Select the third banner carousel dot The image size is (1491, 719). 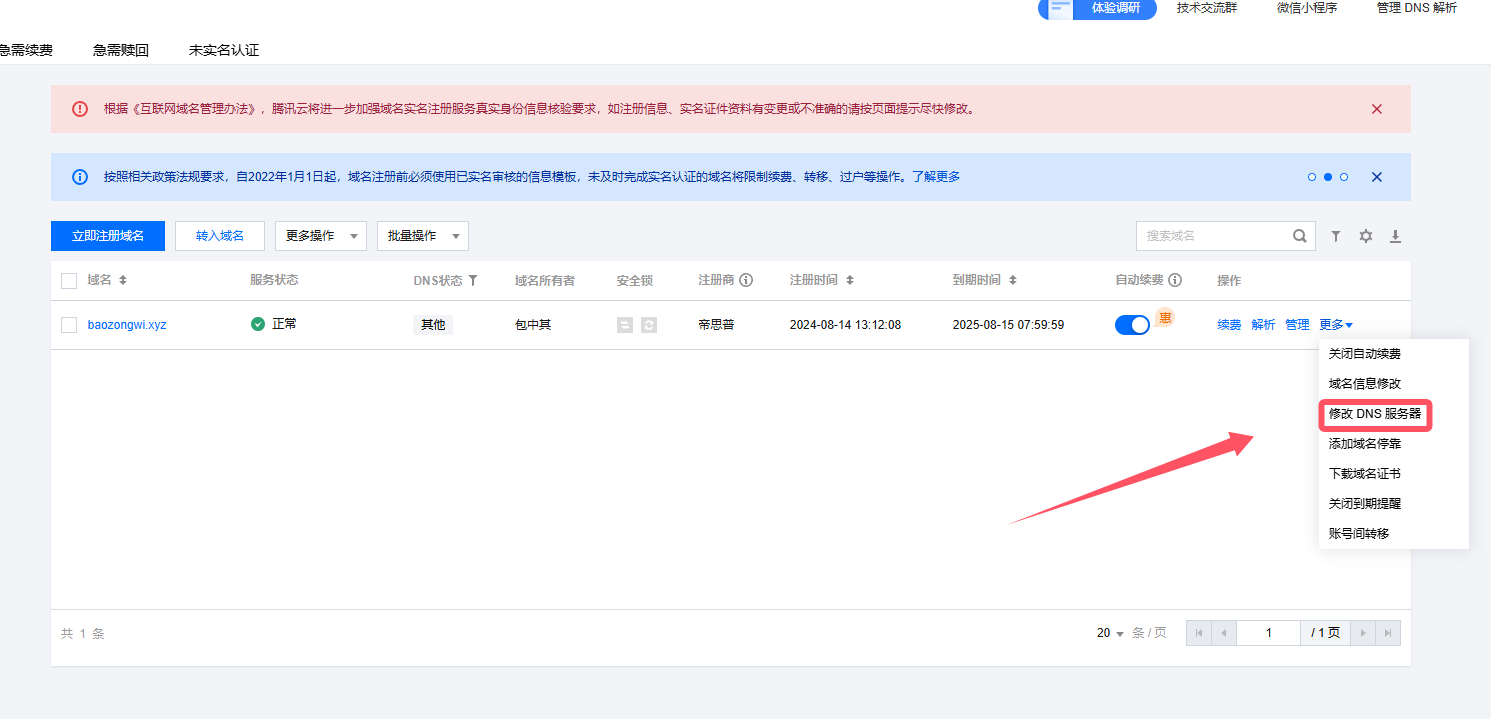pos(1344,177)
